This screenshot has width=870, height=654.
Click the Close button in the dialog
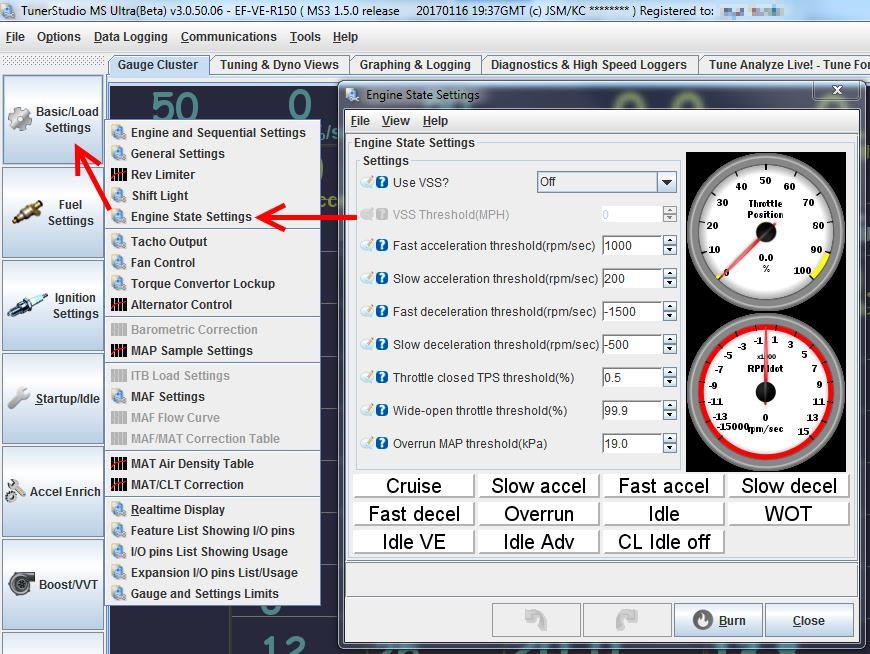pyautogui.click(x=809, y=620)
